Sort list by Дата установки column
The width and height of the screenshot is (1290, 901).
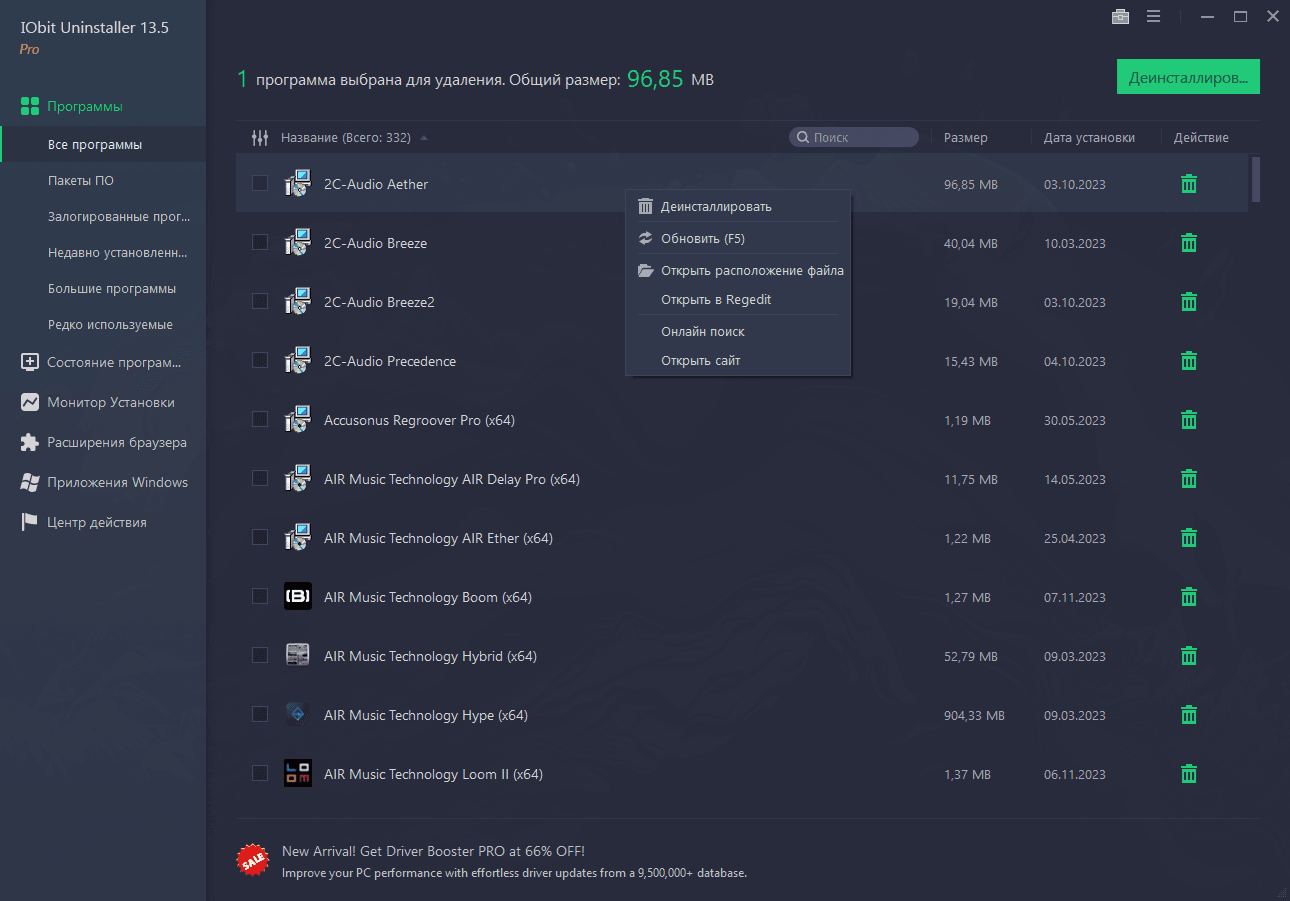(1089, 138)
